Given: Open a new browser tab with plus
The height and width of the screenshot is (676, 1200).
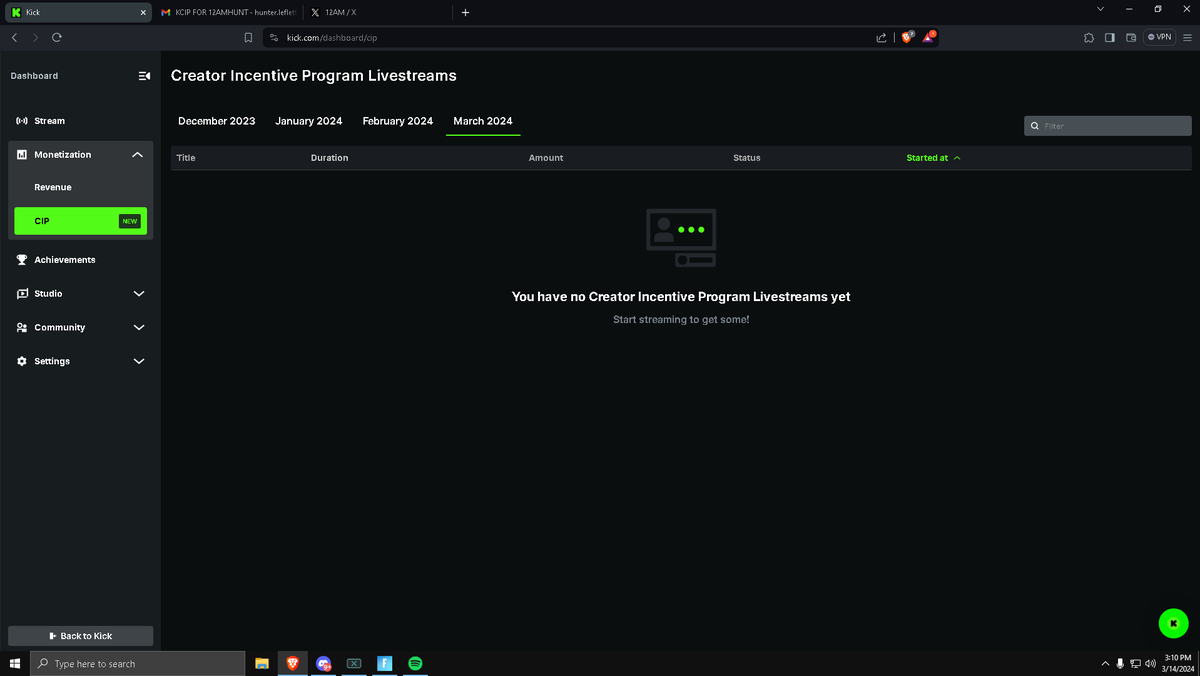Looking at the screenshot, I should [465, 12].
